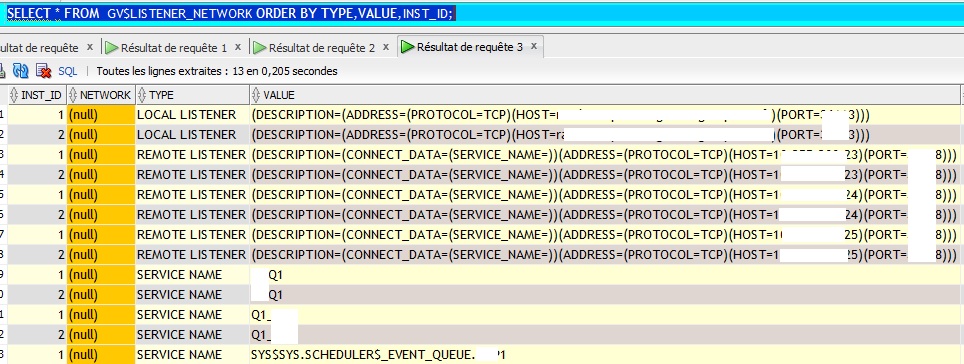Close the Résultat de requête 2 tab

(386, 47)
